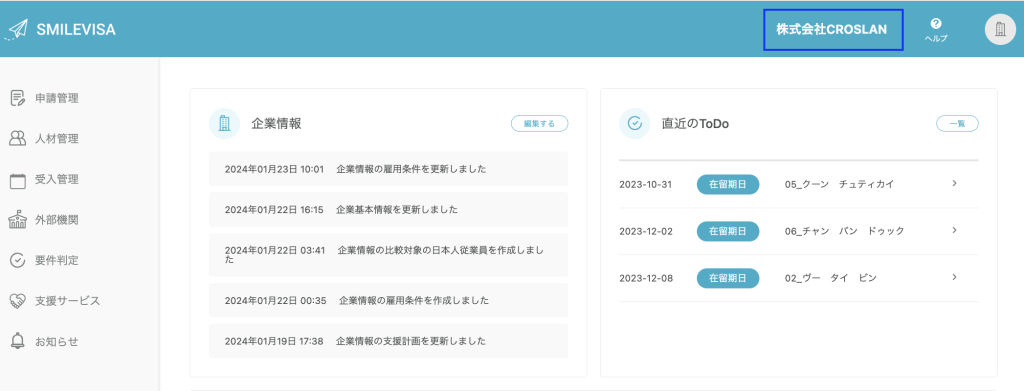Click the 在留期日 badge dated 2023-12-08

click(728, 278)
